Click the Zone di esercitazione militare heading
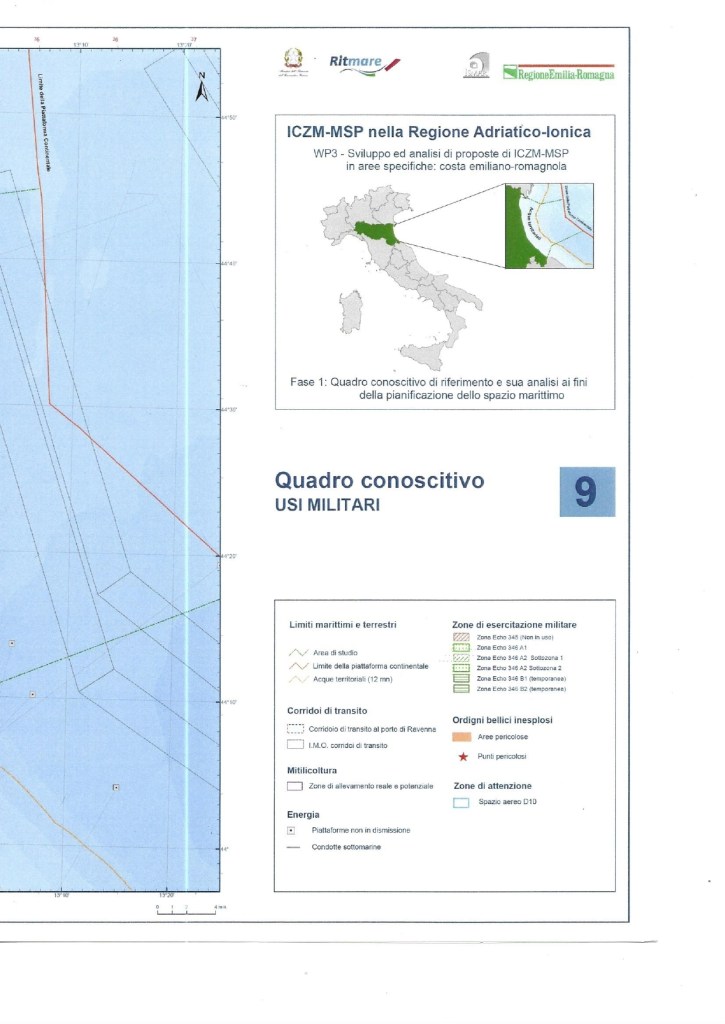Viewport: 725px width, 1024px height. pos(514,624)
